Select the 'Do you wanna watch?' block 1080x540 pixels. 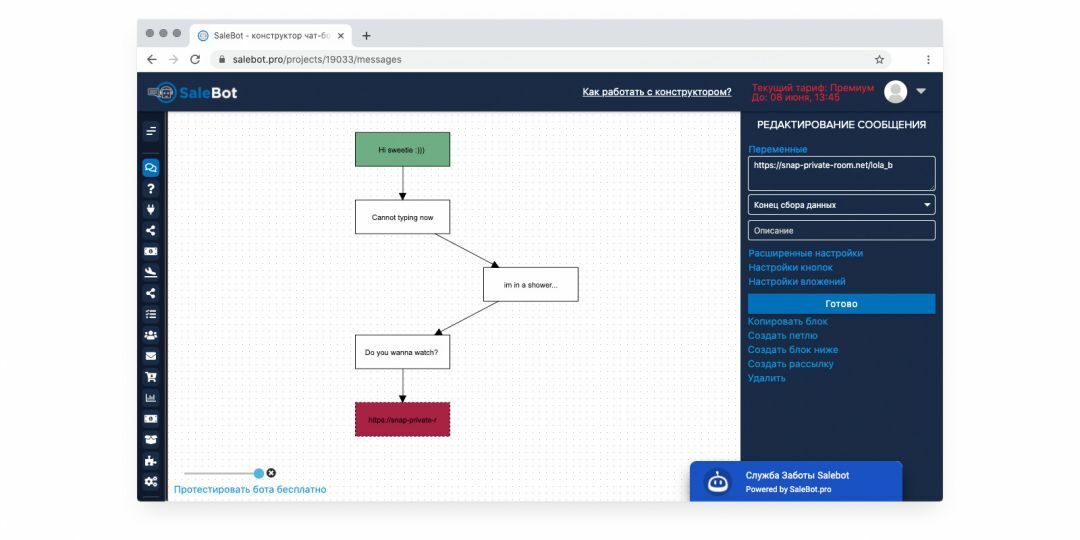point(402,352)
